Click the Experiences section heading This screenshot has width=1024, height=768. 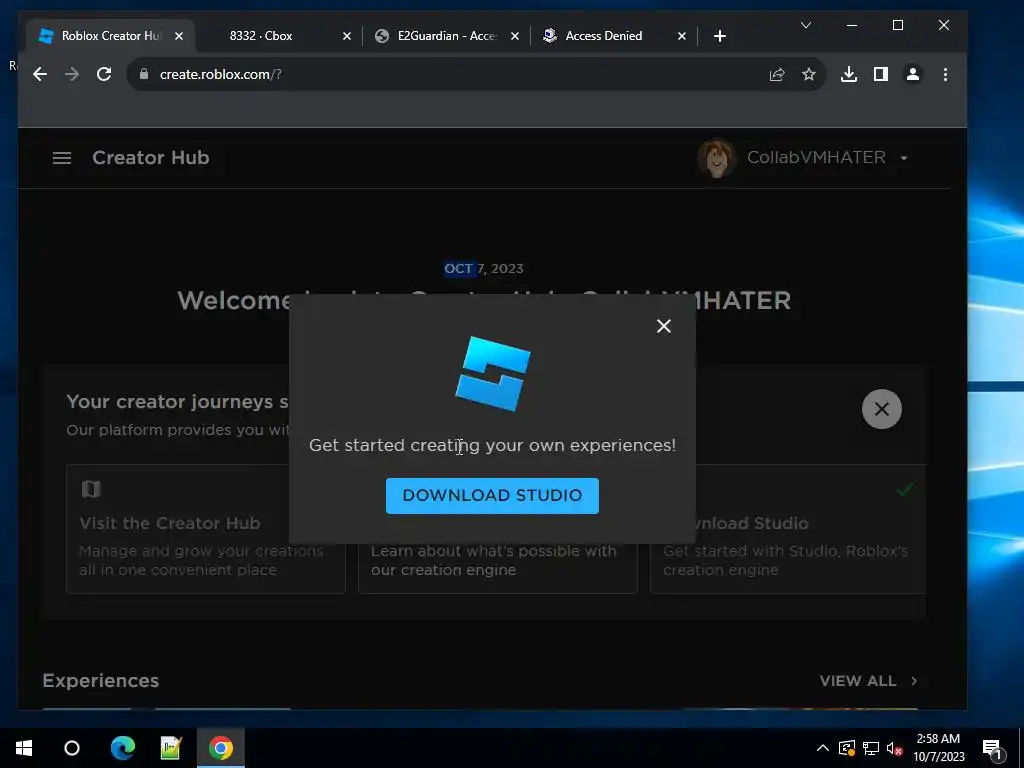tap(101, 680)
